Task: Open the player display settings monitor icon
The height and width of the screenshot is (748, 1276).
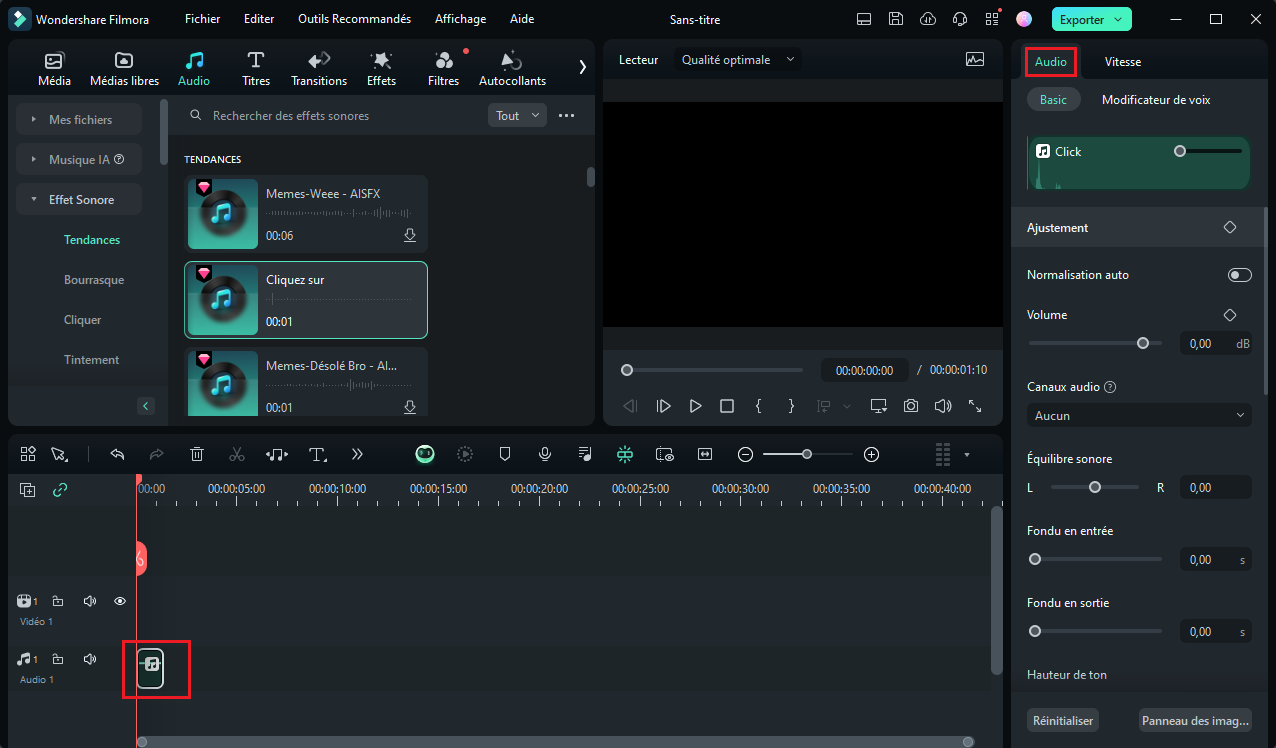Action: (879, 406)
